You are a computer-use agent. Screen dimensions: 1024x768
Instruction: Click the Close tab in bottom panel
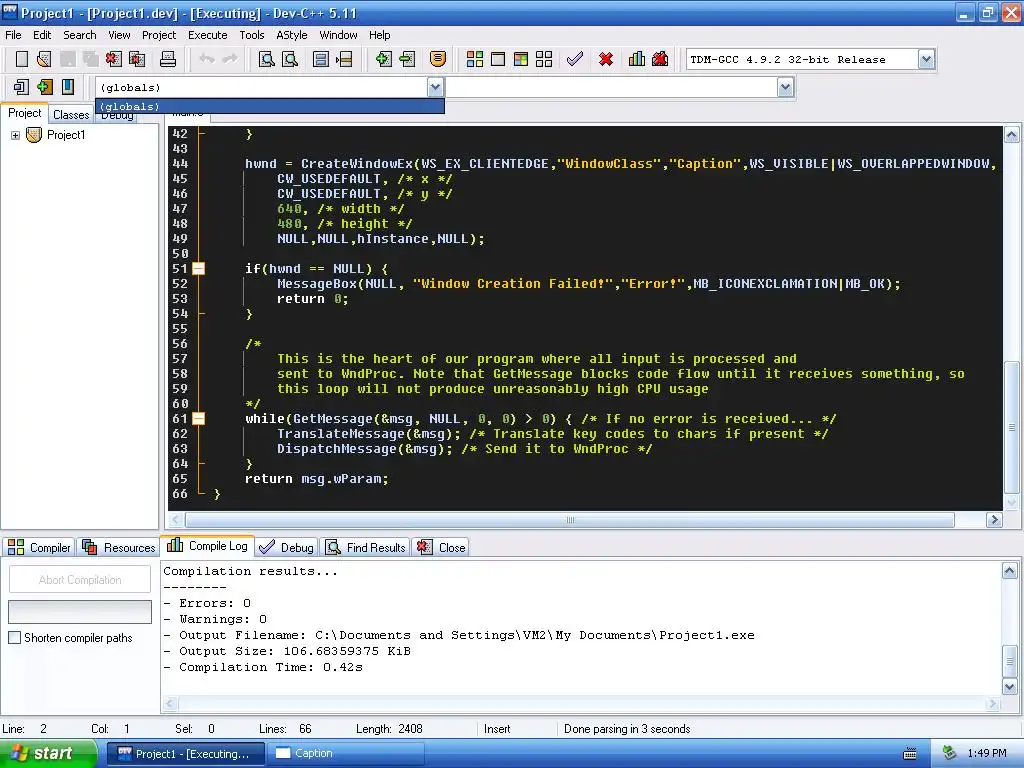click(x=441, y=547)
